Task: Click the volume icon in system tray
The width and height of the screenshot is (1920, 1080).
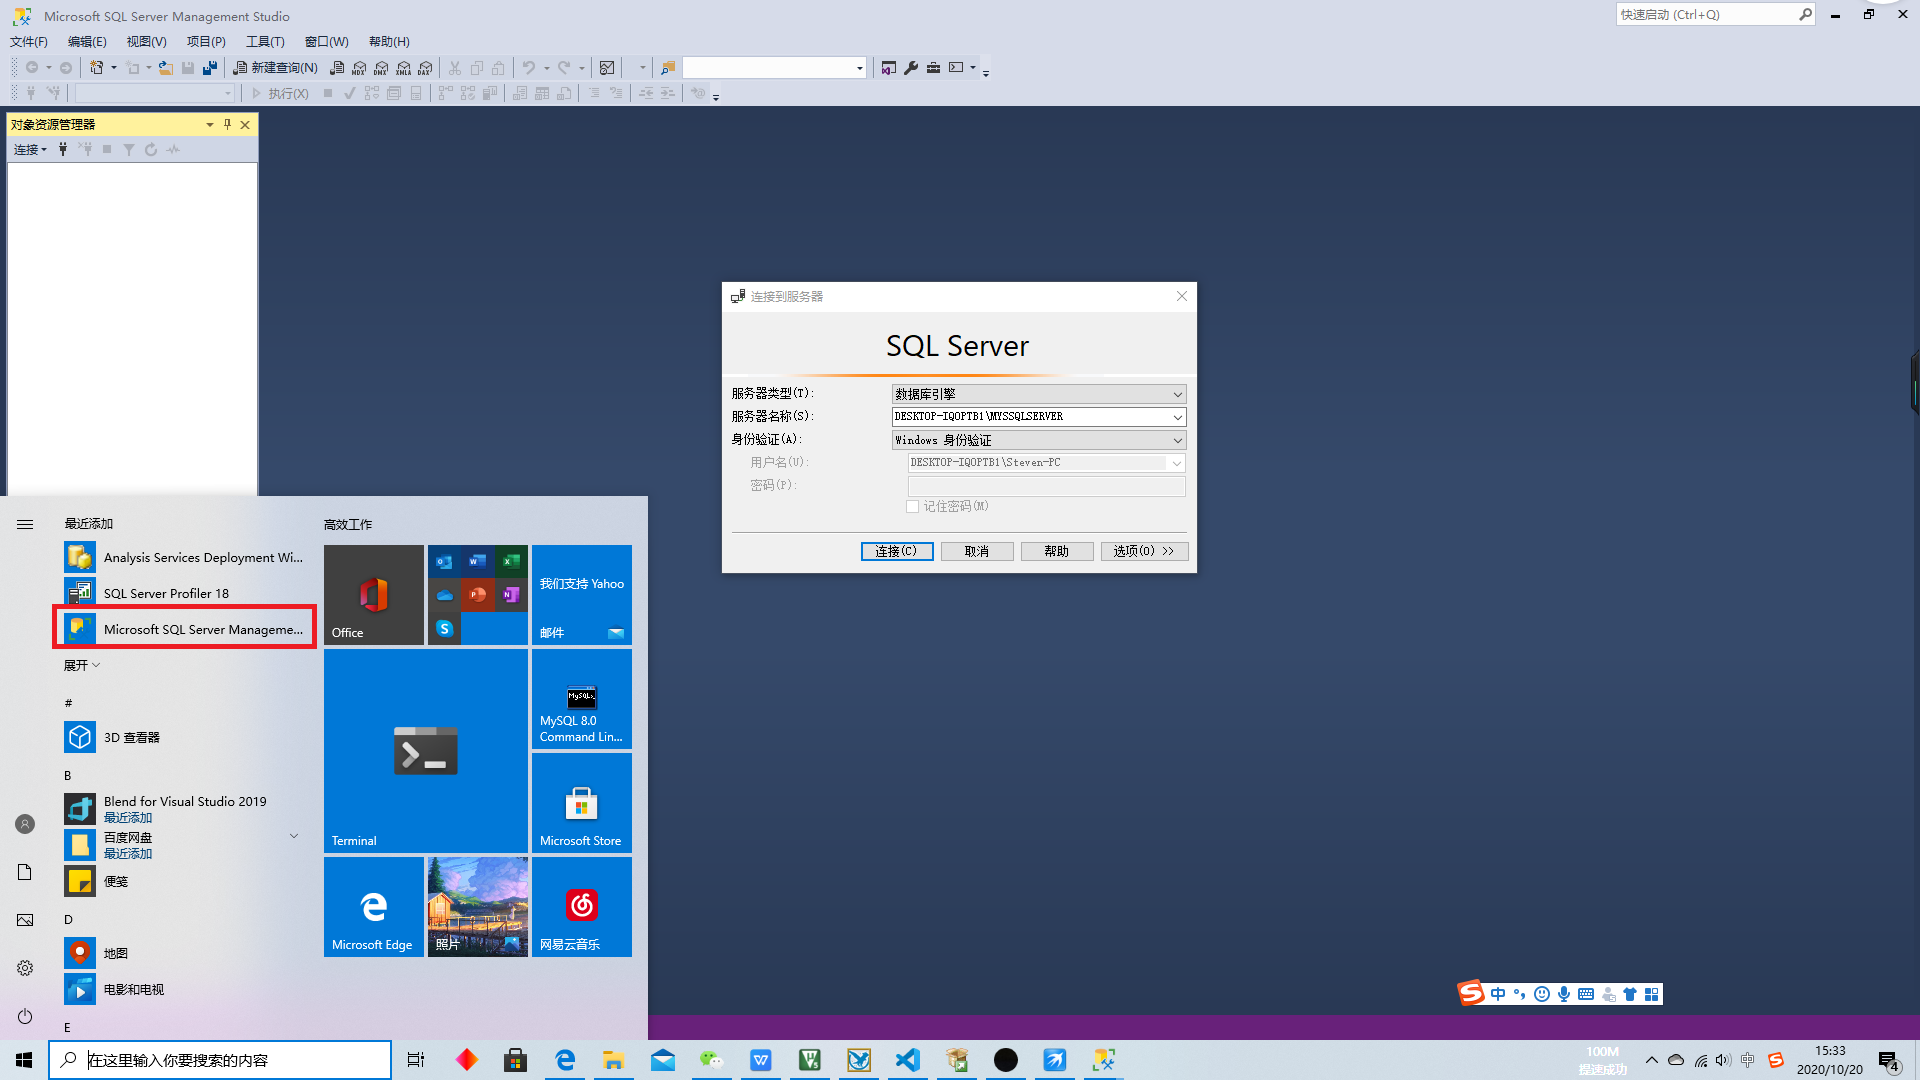Action: [x=1722, y=1060]
